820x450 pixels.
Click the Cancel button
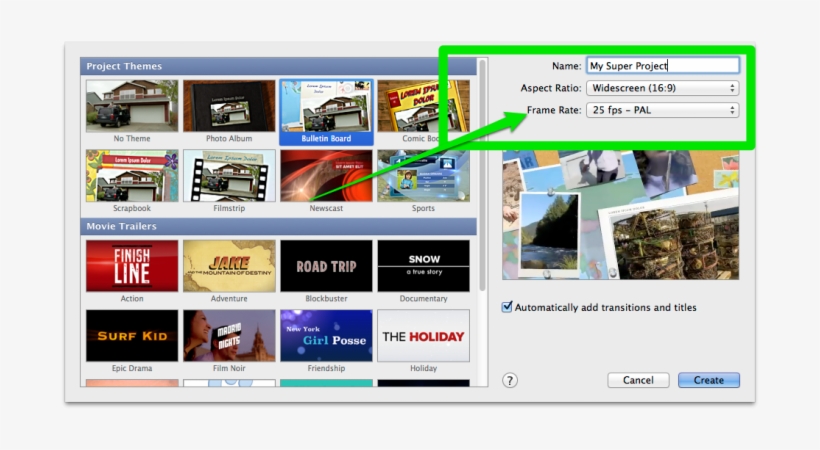[x=638, y=380]
